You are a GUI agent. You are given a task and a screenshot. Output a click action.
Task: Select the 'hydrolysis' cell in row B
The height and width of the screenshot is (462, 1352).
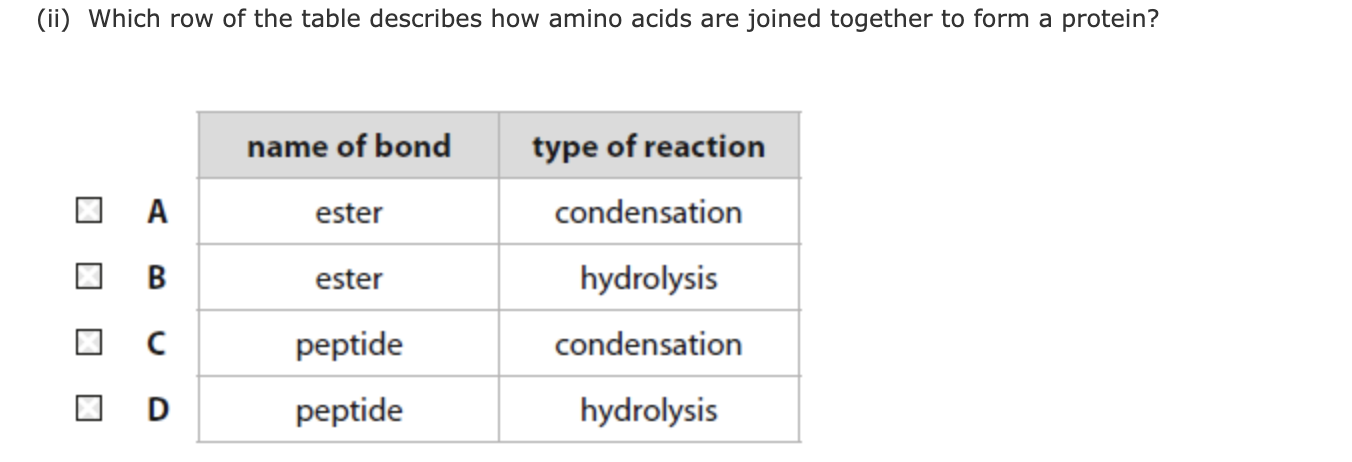click(648, 278)
